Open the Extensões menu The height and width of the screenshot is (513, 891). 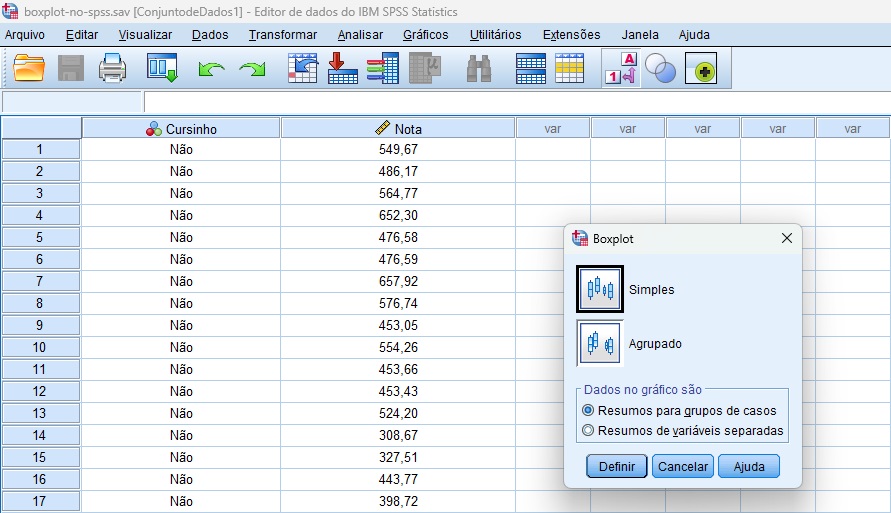[x=571, y=35]
